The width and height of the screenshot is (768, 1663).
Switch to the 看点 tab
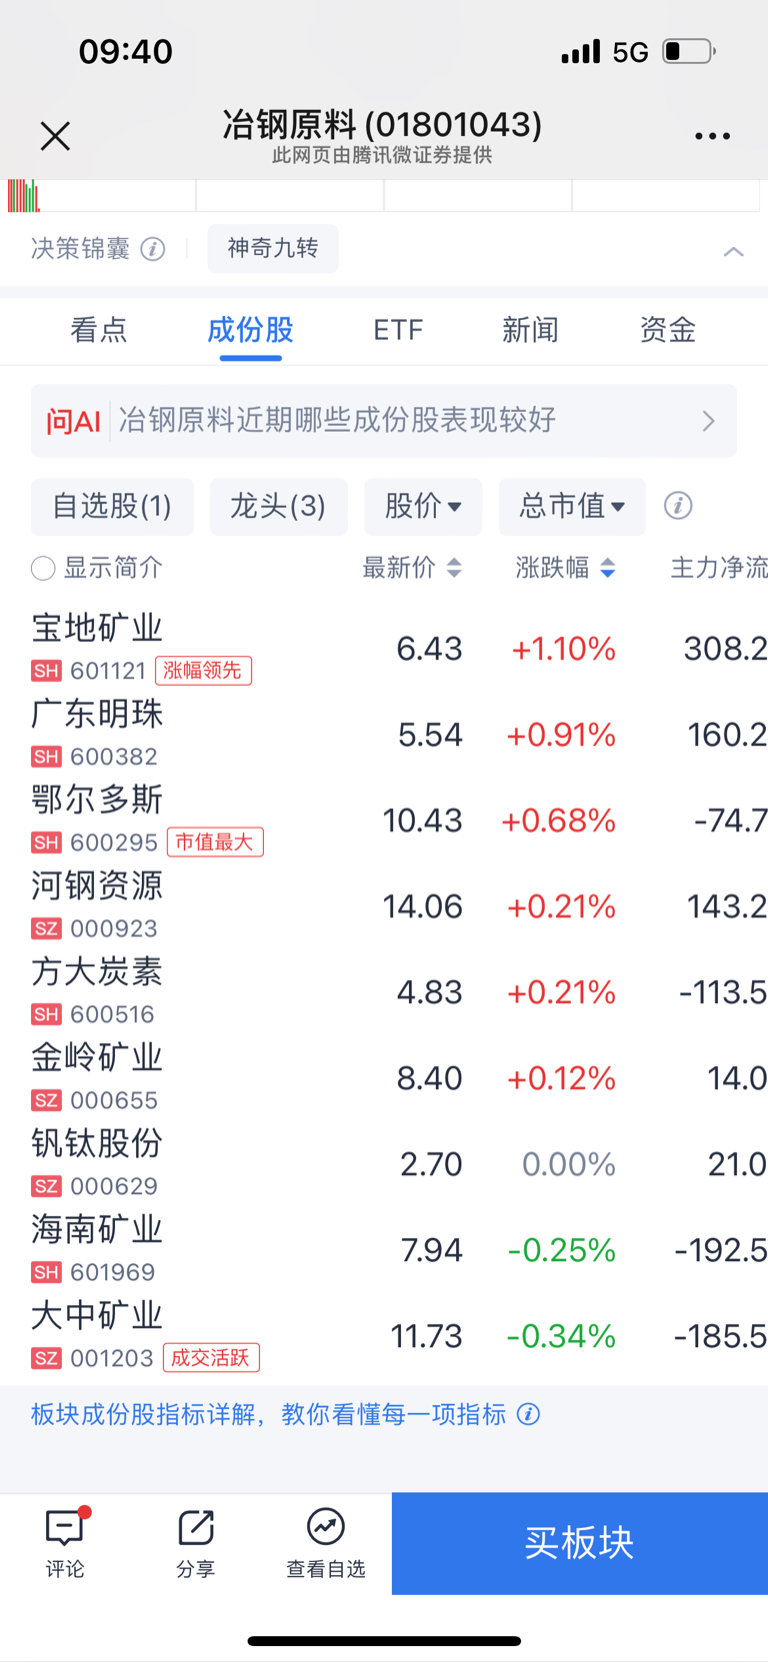99,330
